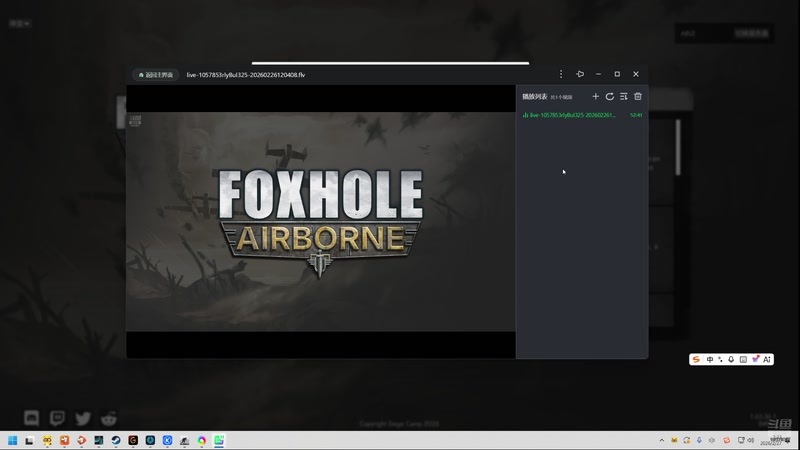Select the live-1057853rIyBuI325 playlist entry
This screenshot has height=450, width=800.
(x=582, y=115)
